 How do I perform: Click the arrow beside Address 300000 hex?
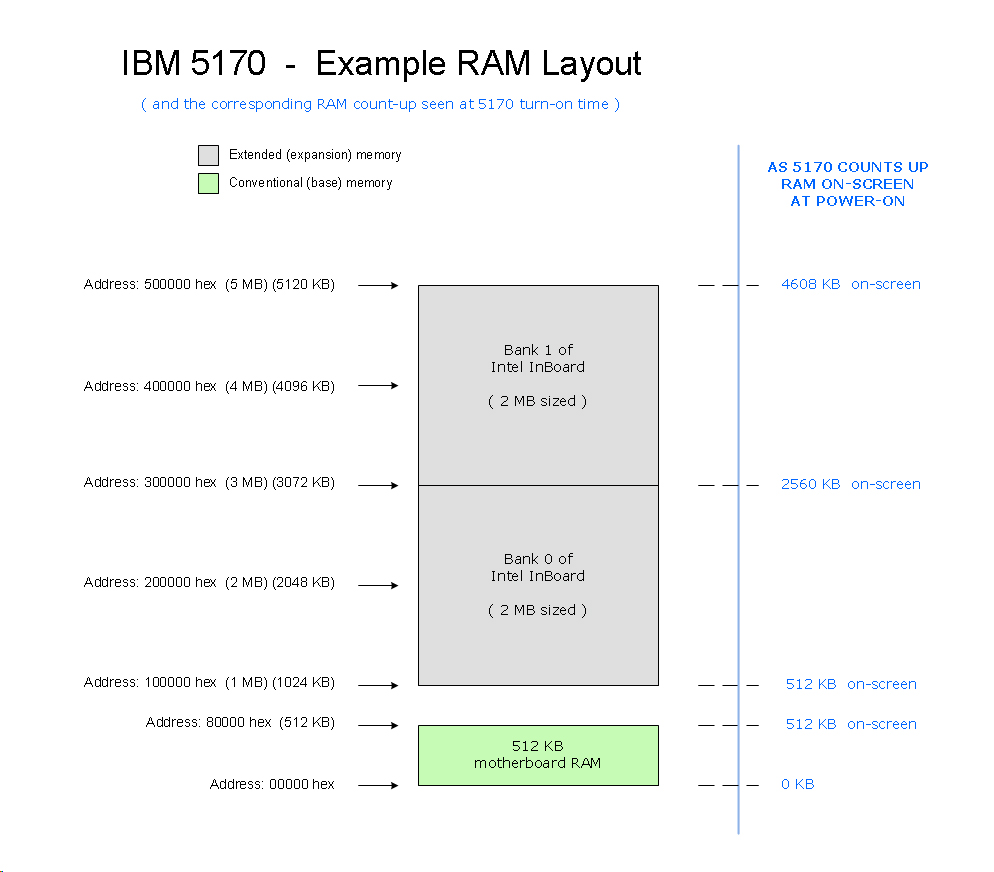coord(378,486)
